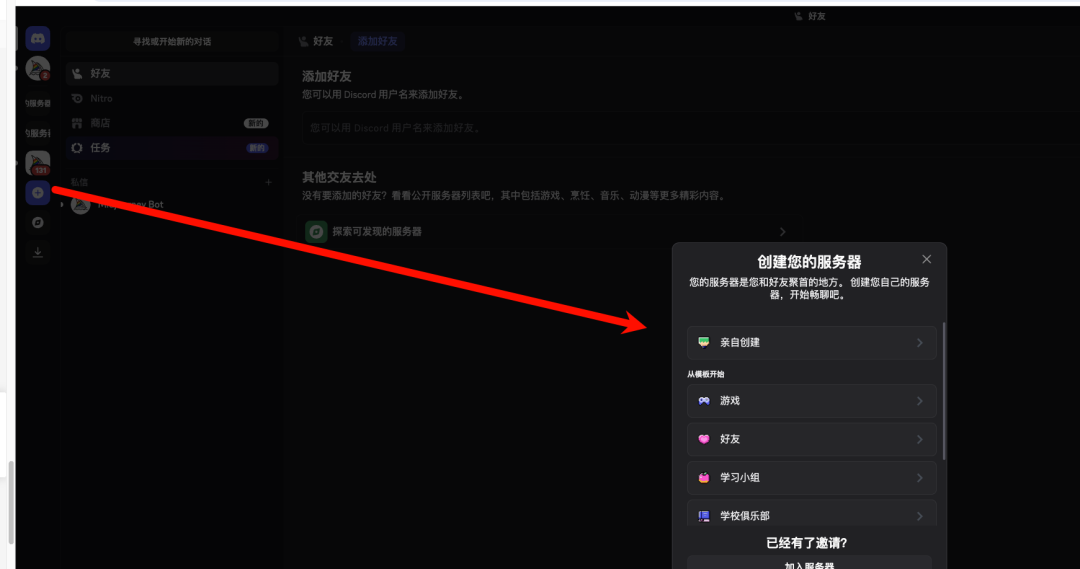The image size is (1080, 569).
Task: Open server icon with 131 badge
Action: 38,163
